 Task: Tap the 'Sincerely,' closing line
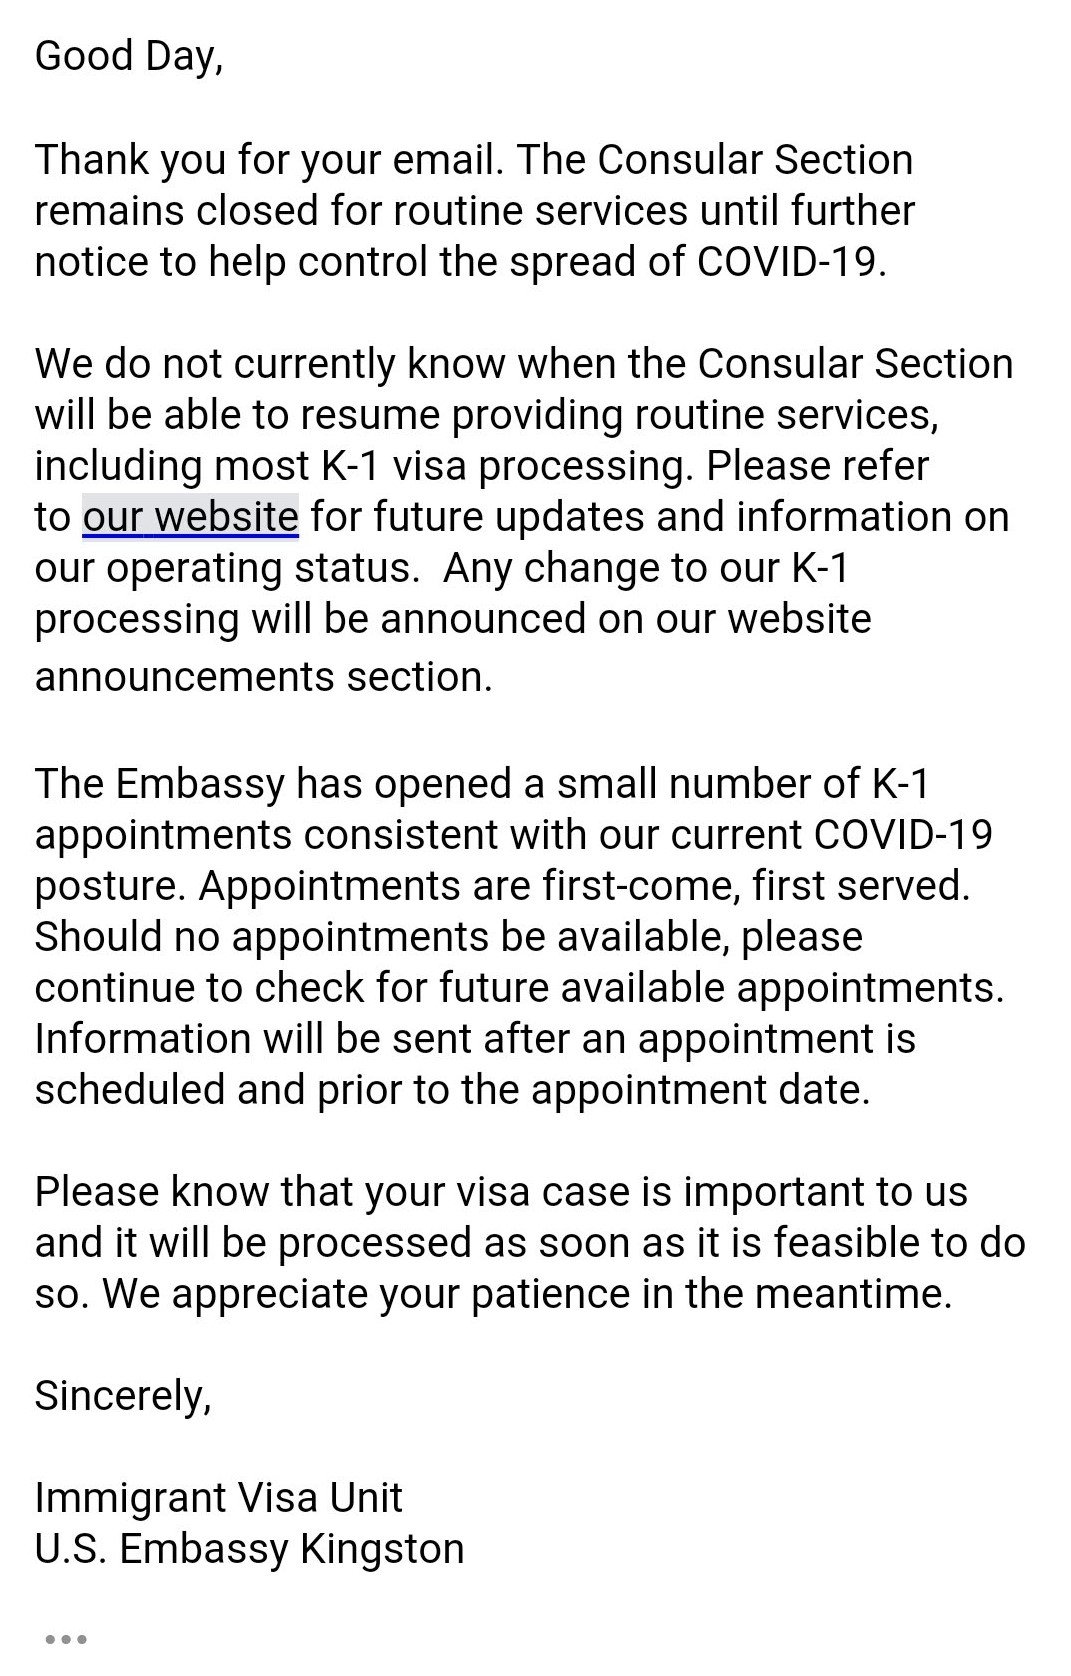123,1396
